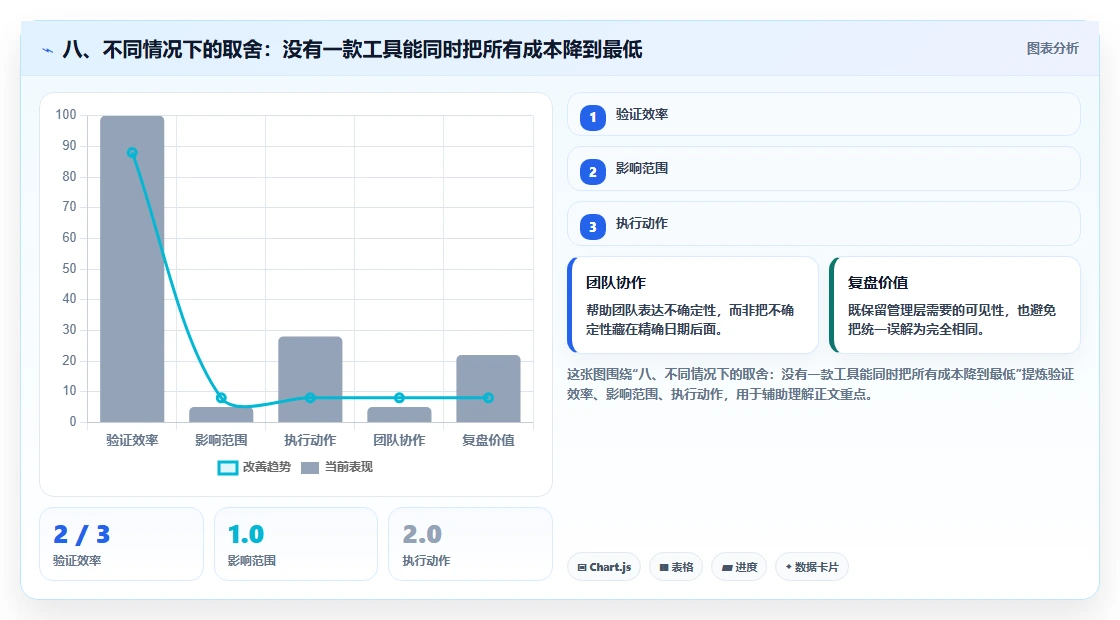Viewport: 1120px width, 620px height.
Task: Open the 影响范围 list item
Action: point(824,169)
